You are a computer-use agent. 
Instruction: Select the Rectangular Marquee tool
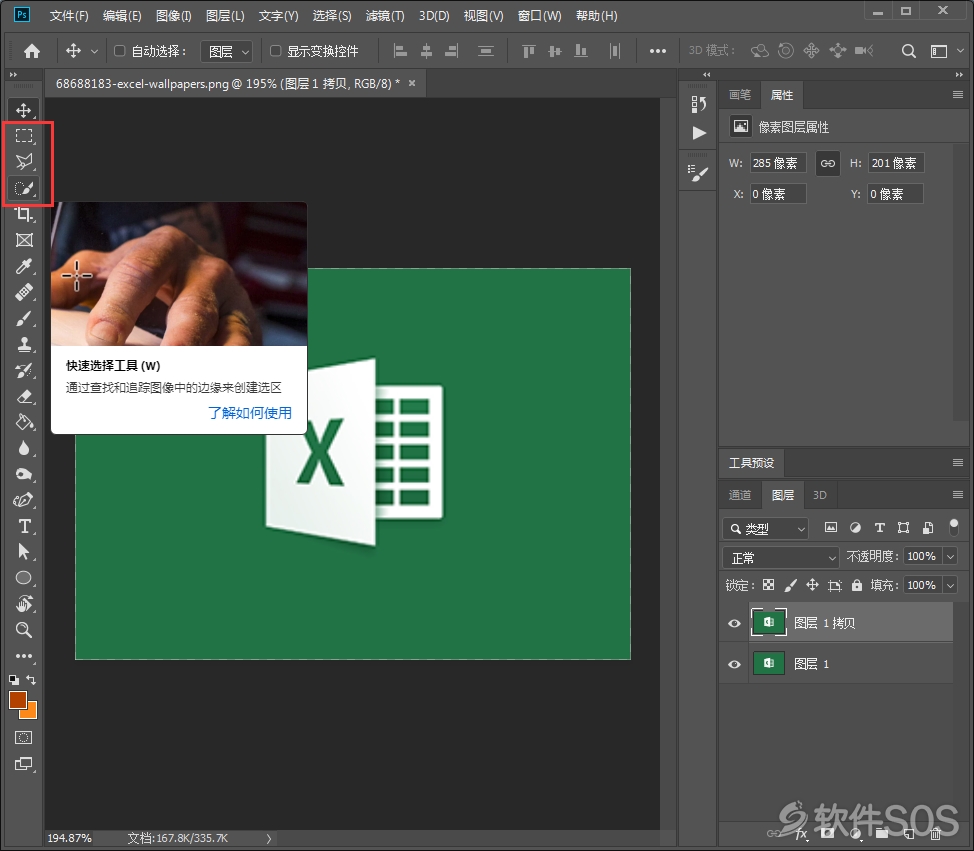click(24, 136)
